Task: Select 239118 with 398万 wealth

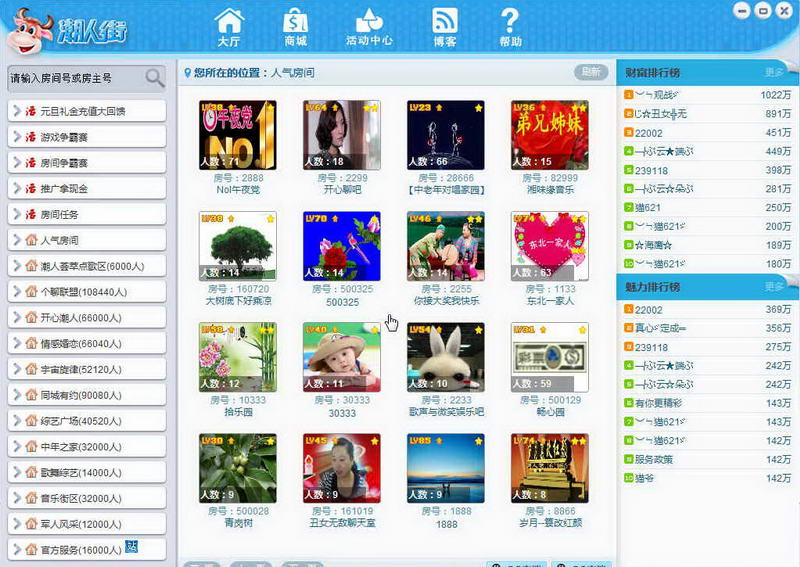Action: click(707, 170)
